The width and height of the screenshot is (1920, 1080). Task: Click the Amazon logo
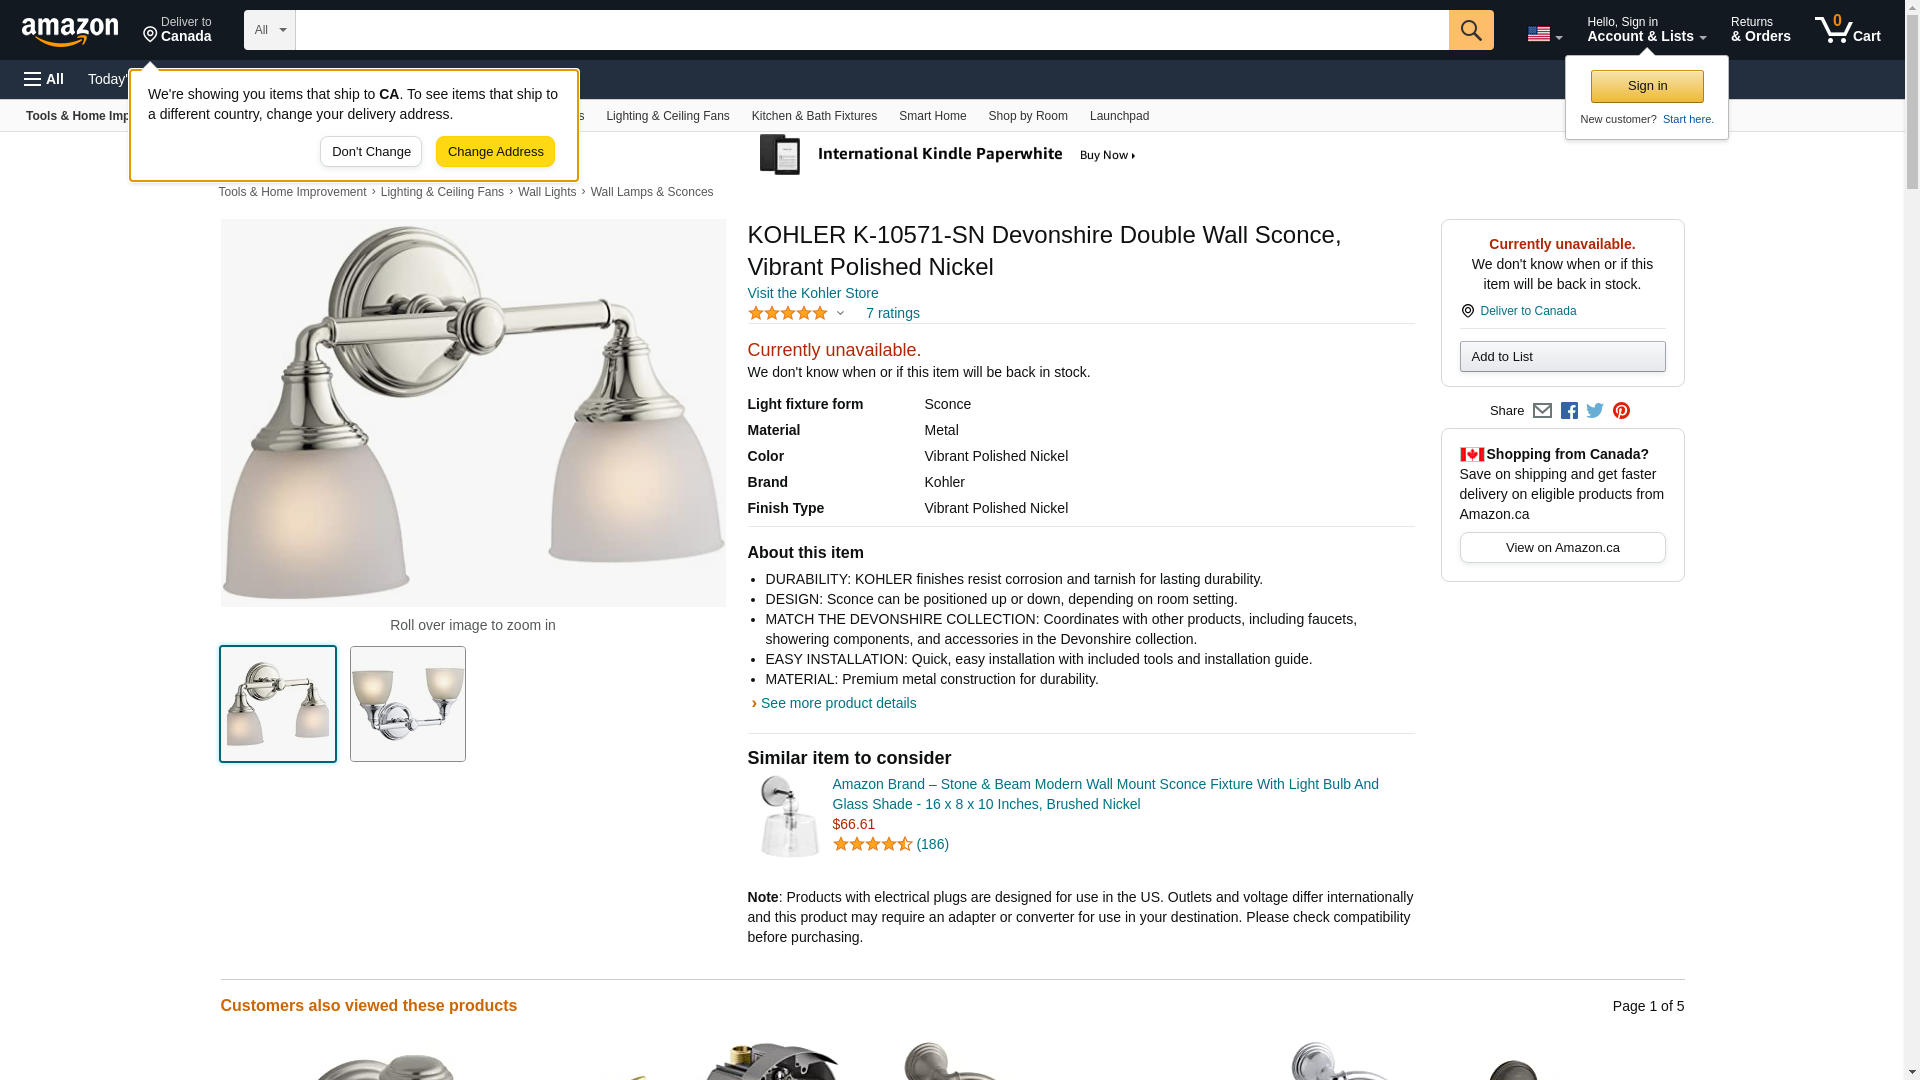(x=70, y=31)
